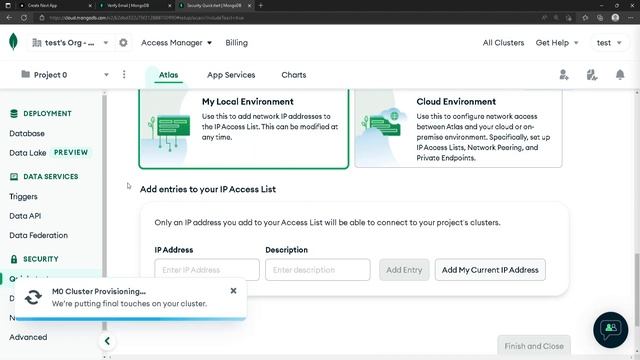Open Data Lake in the sidebar
The height and width of the screenshot is (360, 640).
point(28,153)
